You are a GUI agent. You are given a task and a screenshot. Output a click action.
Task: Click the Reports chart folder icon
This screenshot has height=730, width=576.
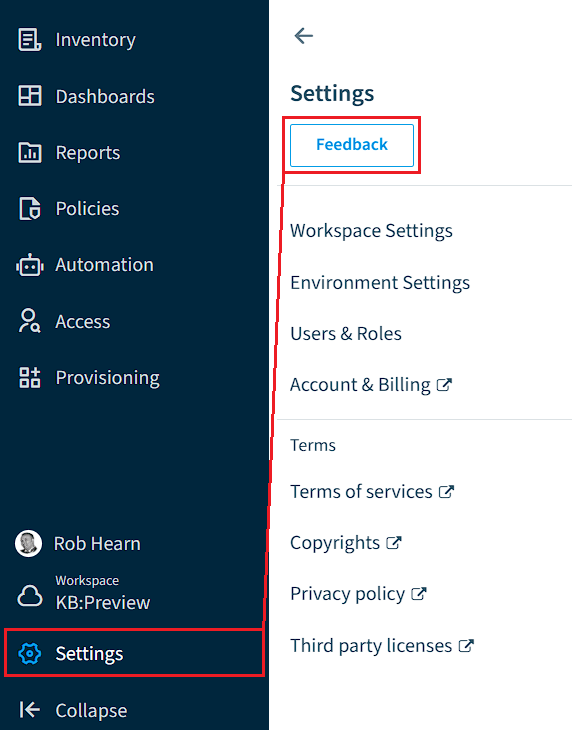(30, 152)
